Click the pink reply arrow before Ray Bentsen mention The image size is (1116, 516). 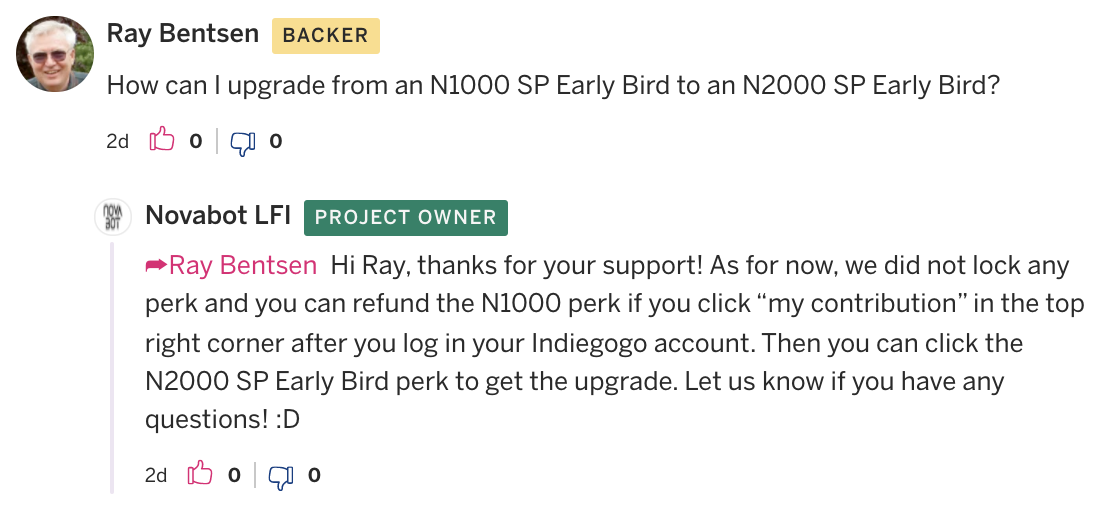[x=156, y=266]
